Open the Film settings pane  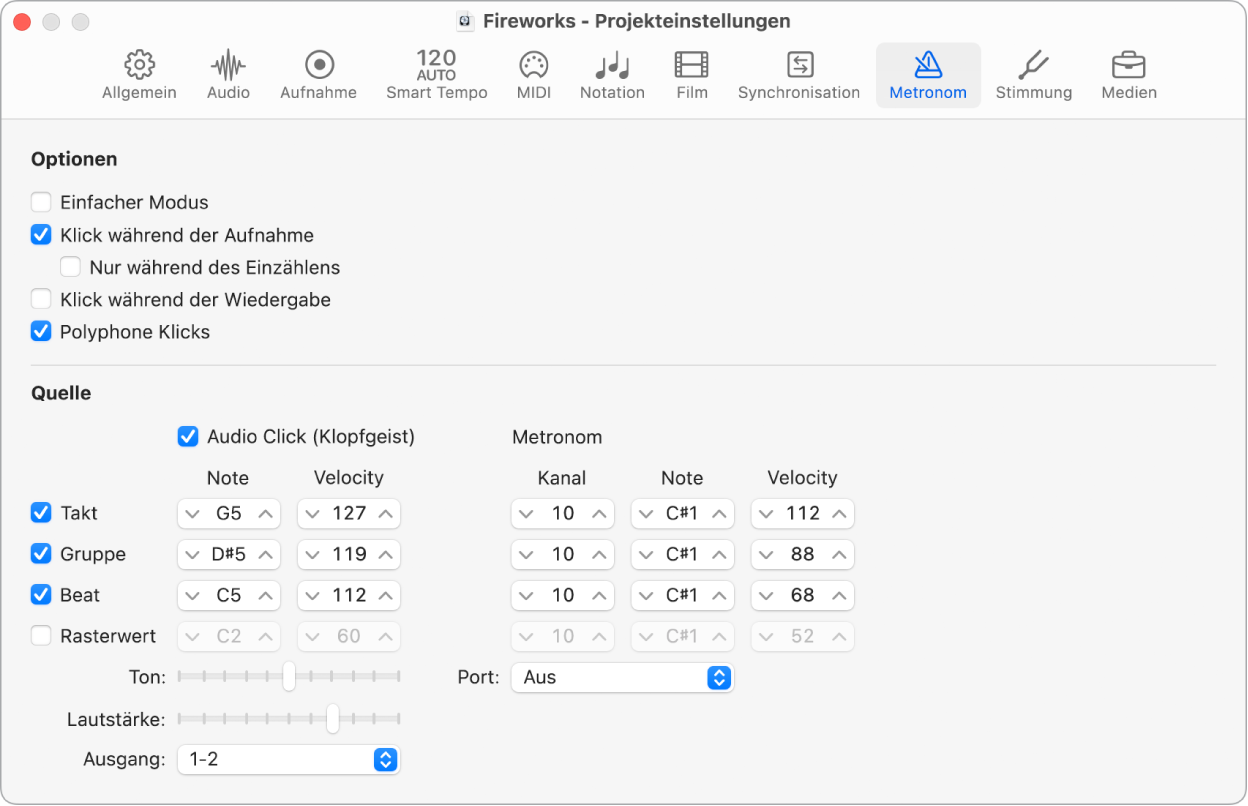[x=691, y=75]
